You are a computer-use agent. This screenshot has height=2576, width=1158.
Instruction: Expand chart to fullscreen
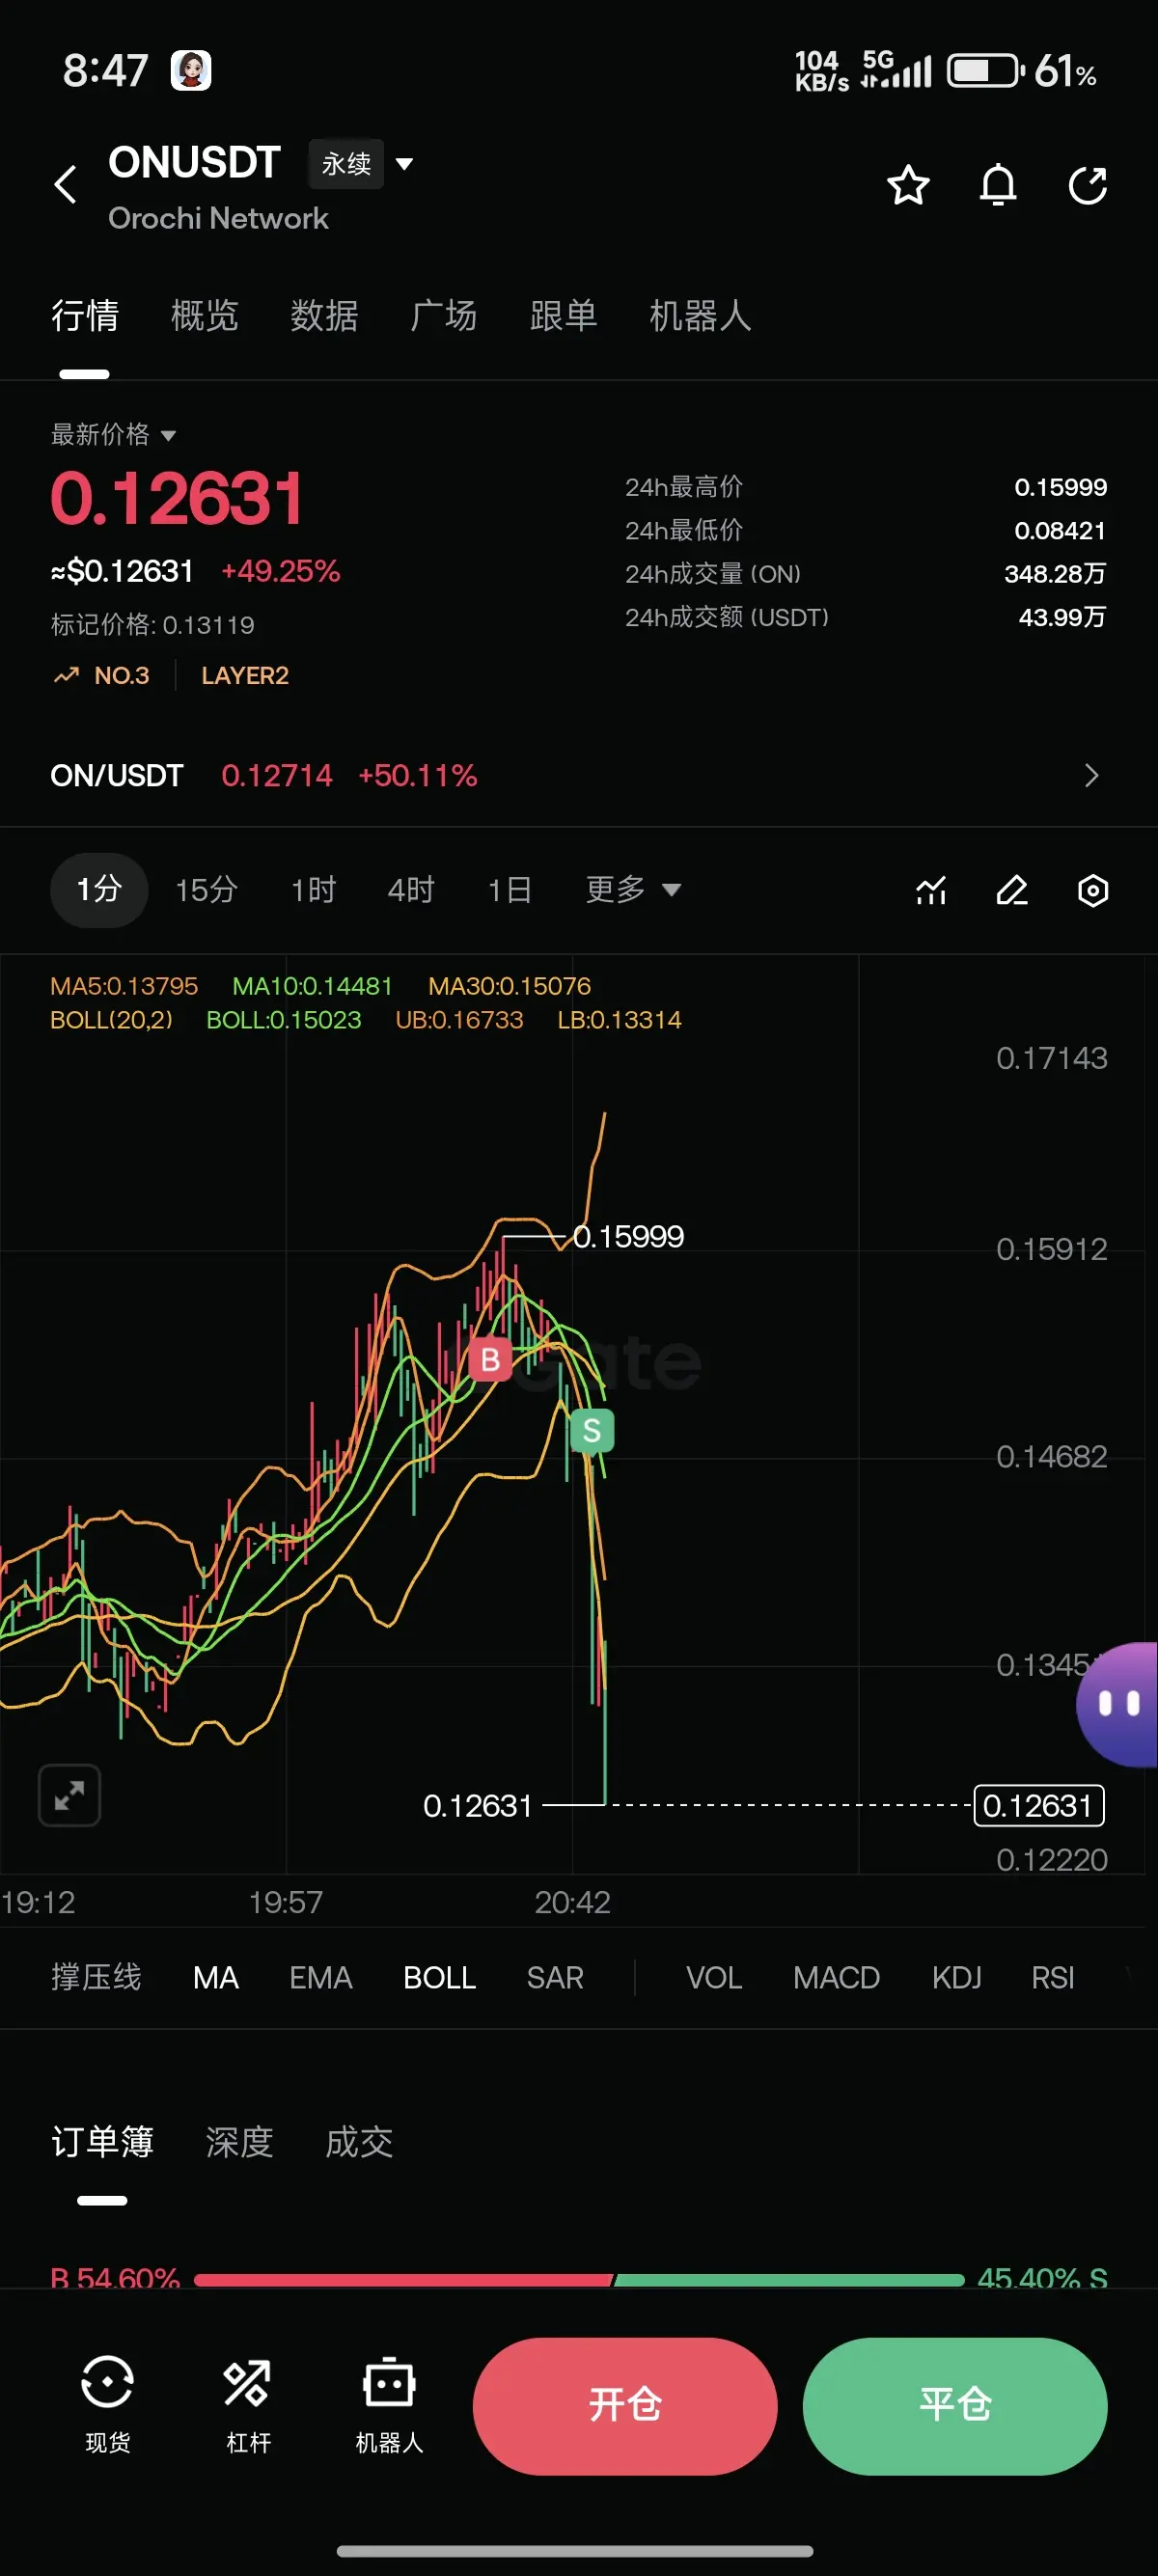[69, 1796]
